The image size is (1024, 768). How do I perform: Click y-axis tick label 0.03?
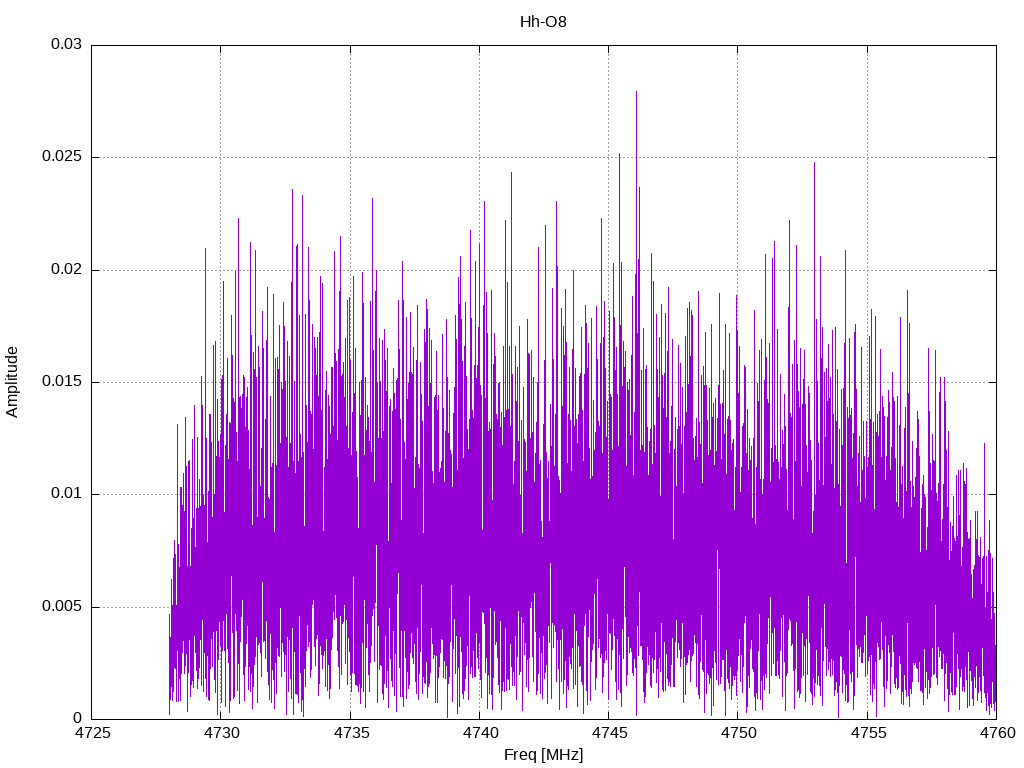tap(67, 44)
